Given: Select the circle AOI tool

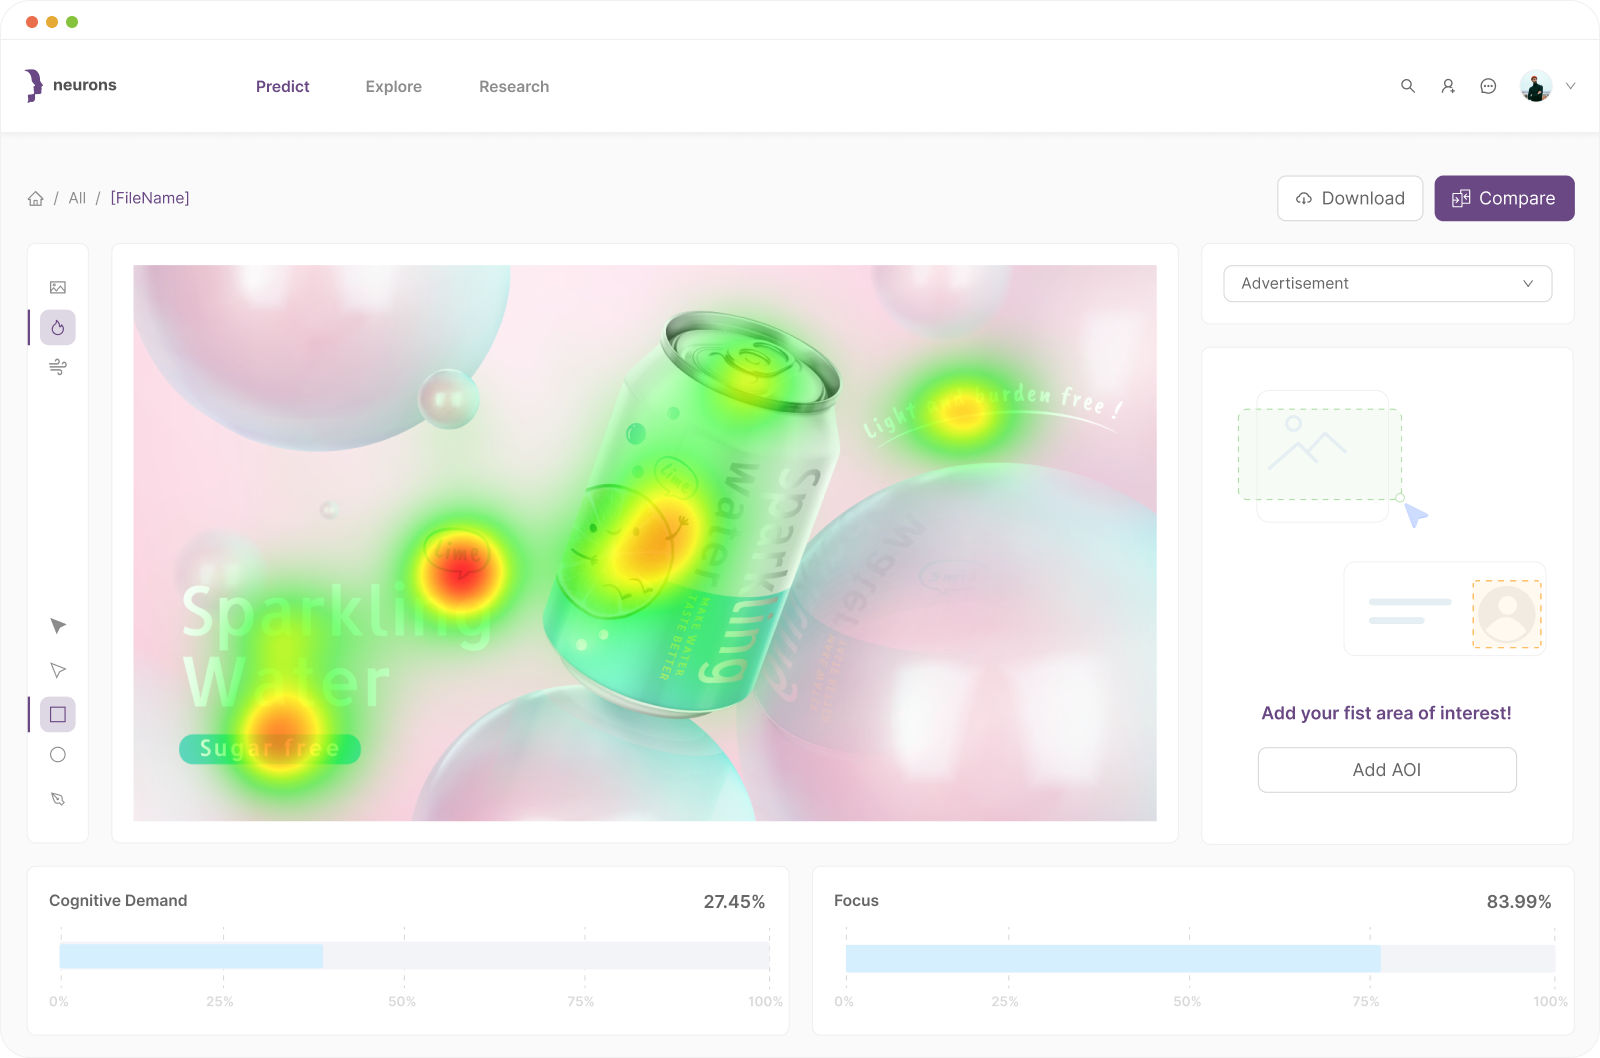Looking at the screenshot, I should point(58,755).
